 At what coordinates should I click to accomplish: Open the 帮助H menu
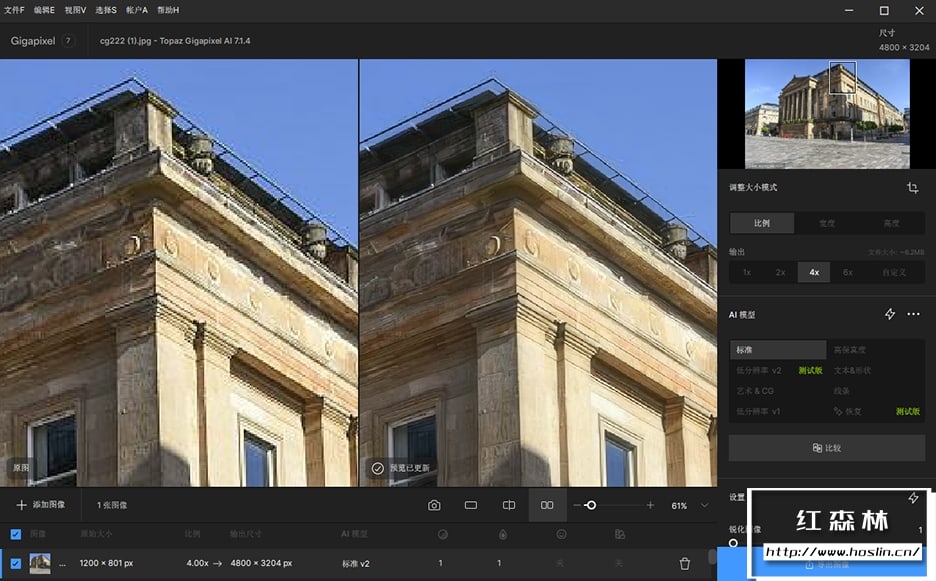pos(169,10)
